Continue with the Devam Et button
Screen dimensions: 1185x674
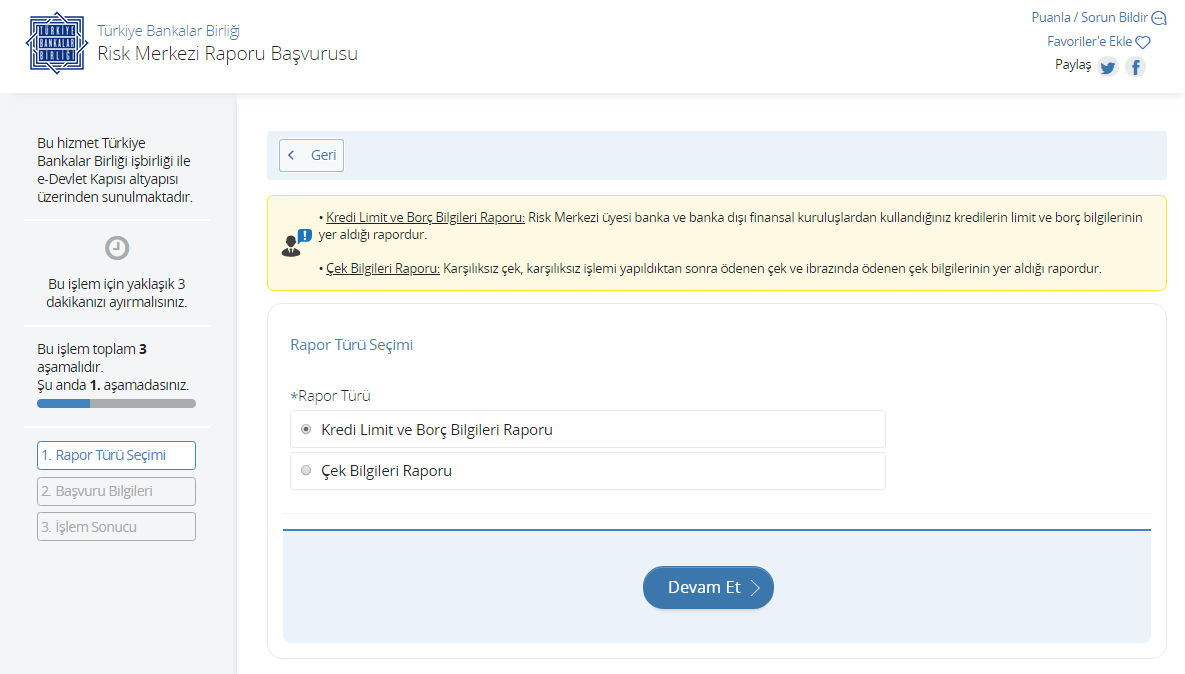click(708, 587)
